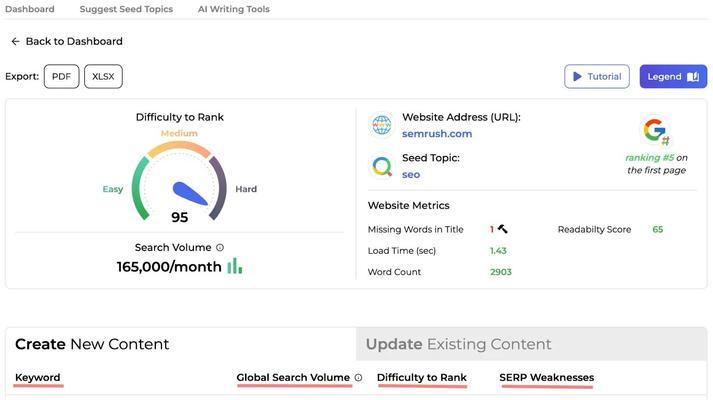Sort by Difficulty to Rank column
713x400 pixels.
point(422,377)
